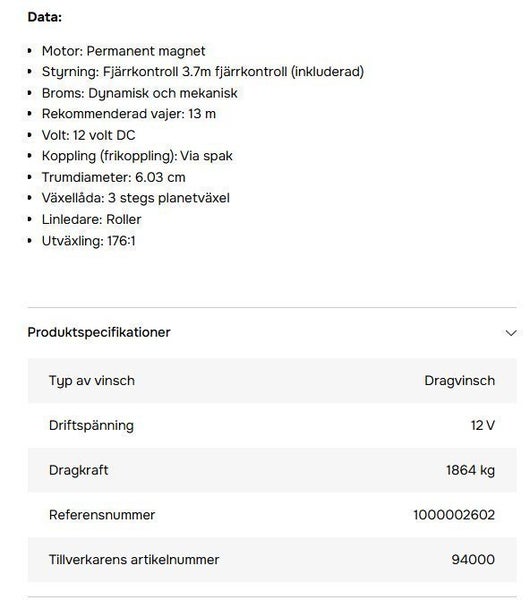Click the Trumdiameter: 6.03 cm item
The width and height of the screenshot is (530, 600).
click(x=113, y=177)
